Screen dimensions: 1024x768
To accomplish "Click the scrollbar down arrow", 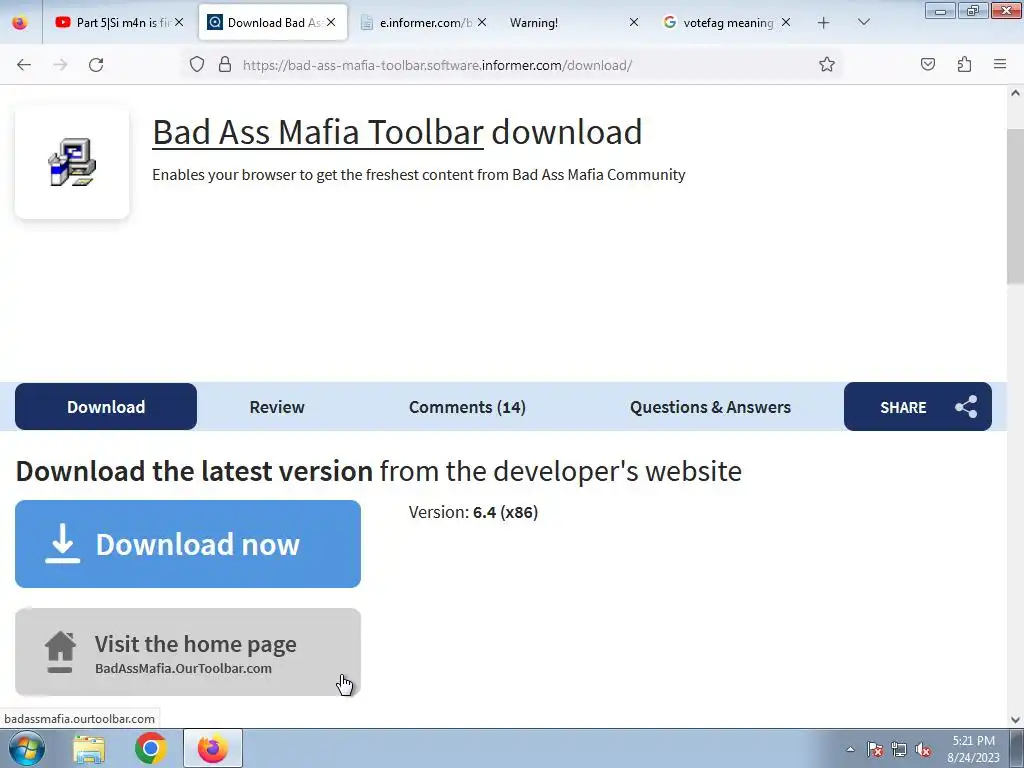I will point(1015,720).
